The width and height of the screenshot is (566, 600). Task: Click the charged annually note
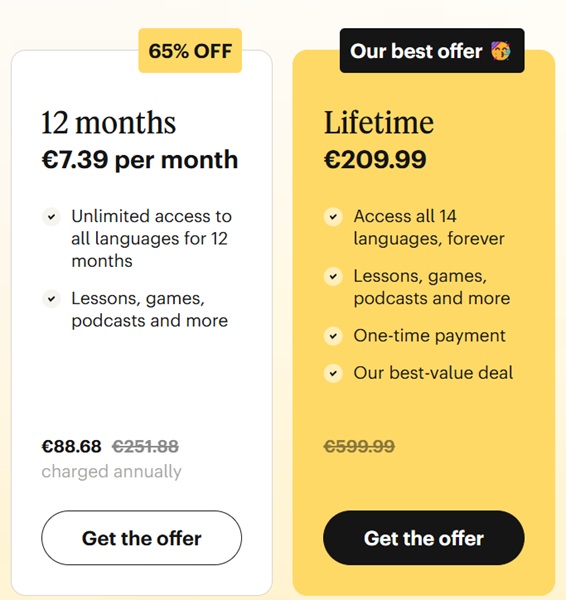[111, 471]
